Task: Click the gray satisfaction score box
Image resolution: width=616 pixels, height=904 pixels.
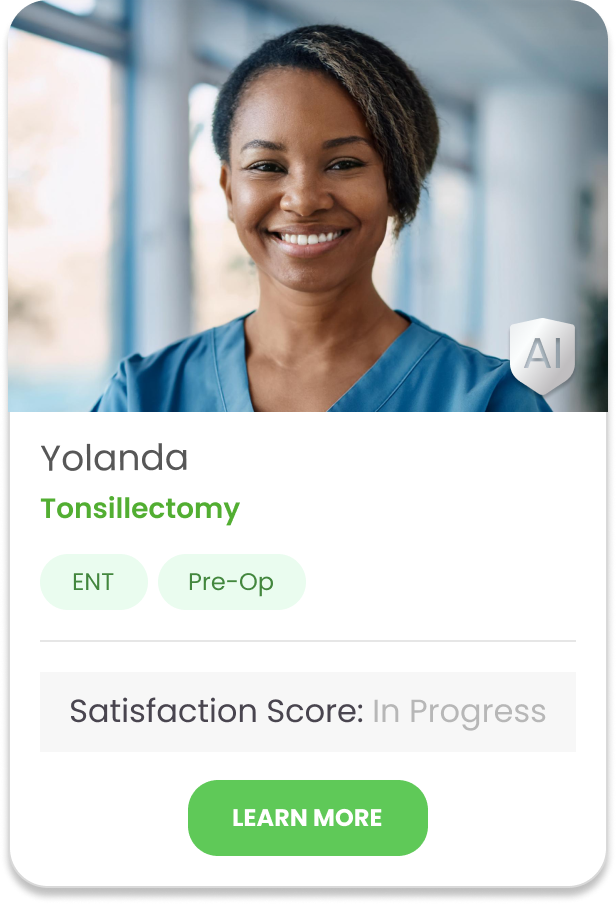Action: 308,711
